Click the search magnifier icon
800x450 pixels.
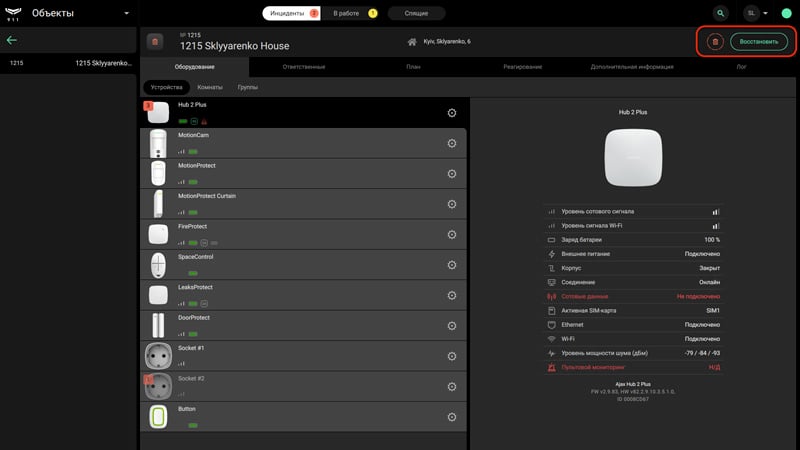click(720, 13)
